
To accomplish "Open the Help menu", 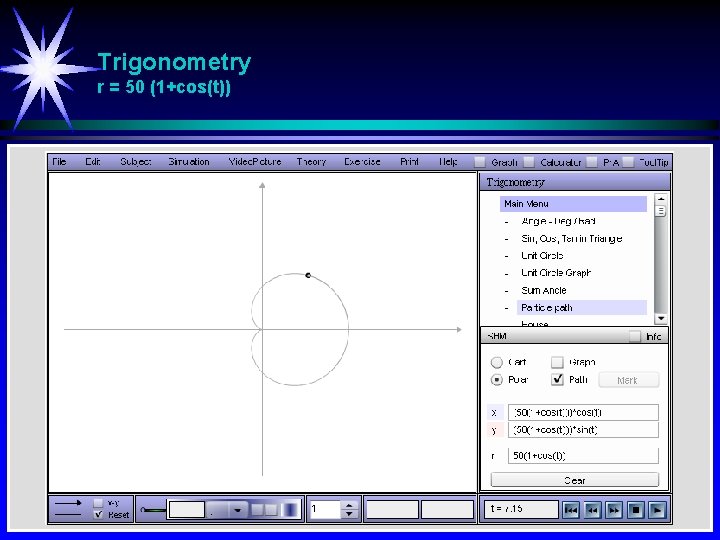I will 448,162.
